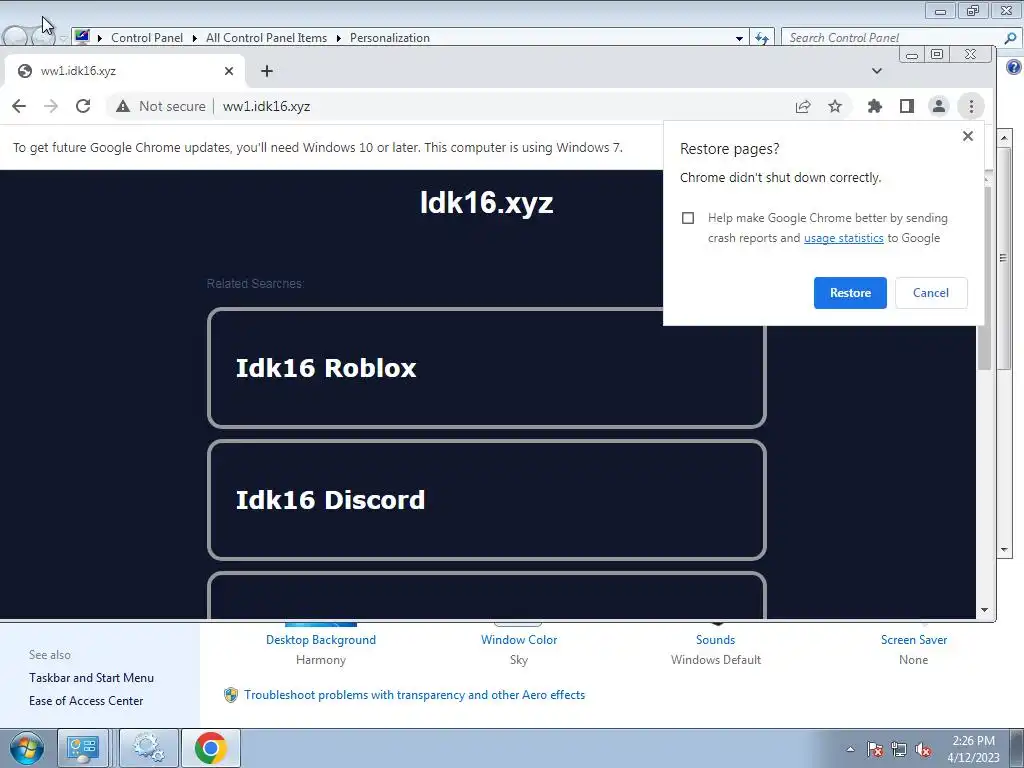Open the usage statistics link
The height and width of the screenshot is (768, 1024).
(843, 238)
